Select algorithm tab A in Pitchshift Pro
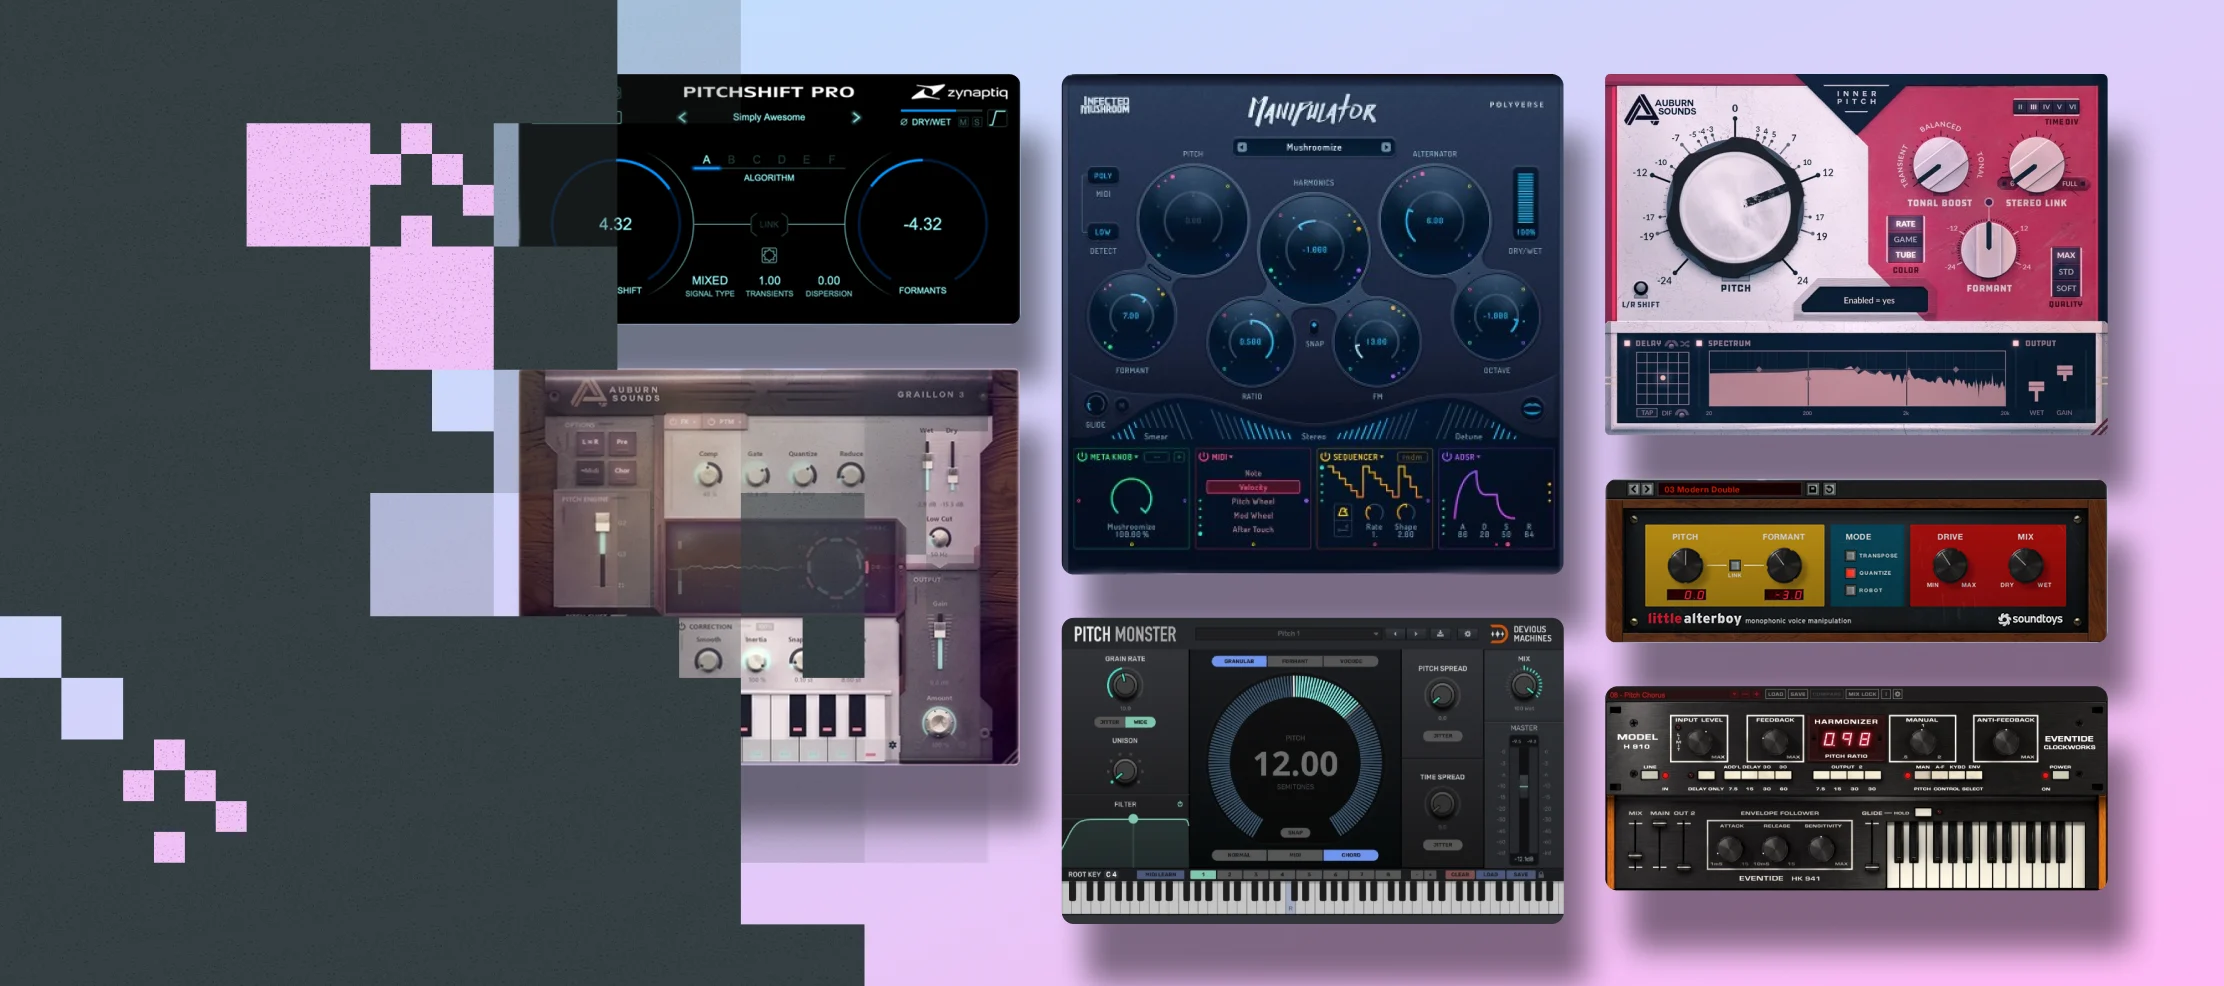 (706, 160)
